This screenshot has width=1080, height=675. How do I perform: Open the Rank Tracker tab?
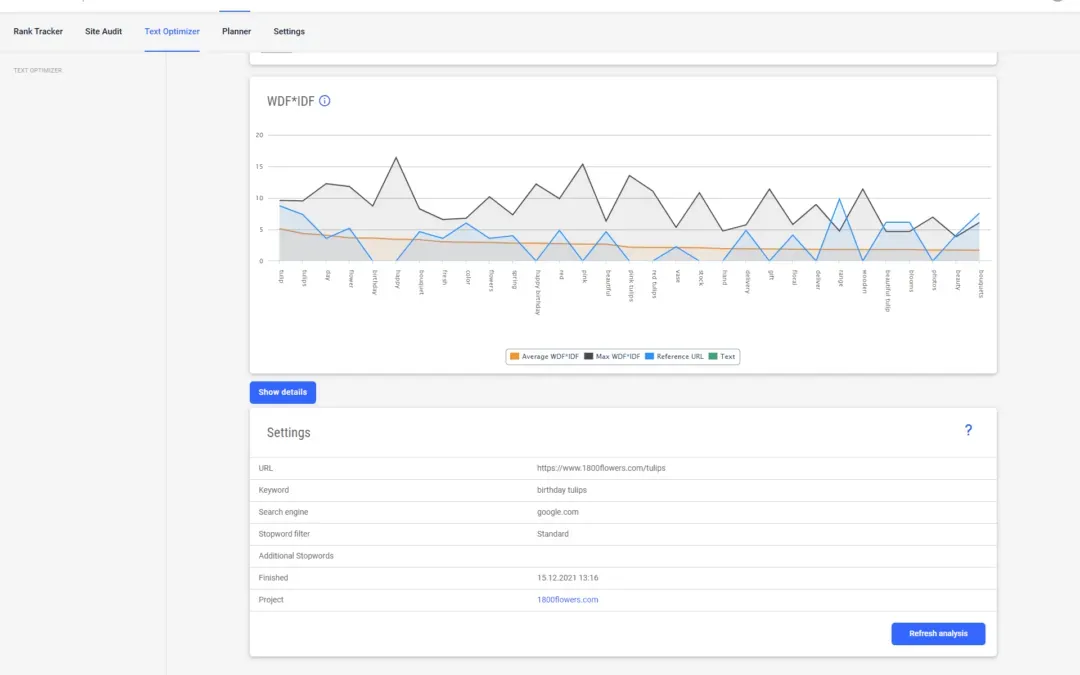[38, 32]
